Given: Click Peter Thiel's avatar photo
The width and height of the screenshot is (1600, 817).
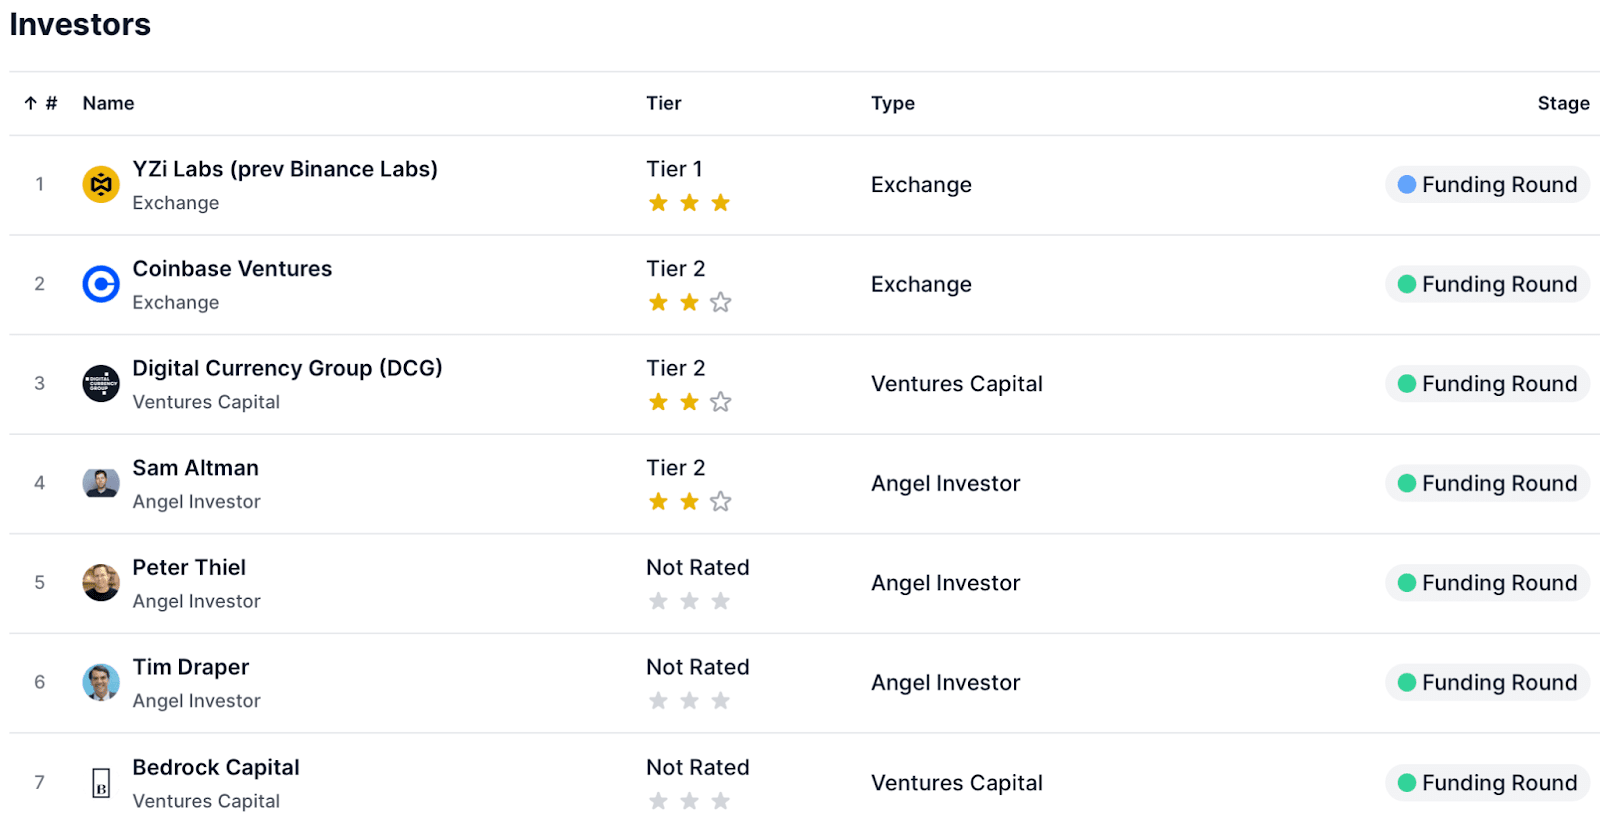Looking at the screenshot, I should [101, 583].
